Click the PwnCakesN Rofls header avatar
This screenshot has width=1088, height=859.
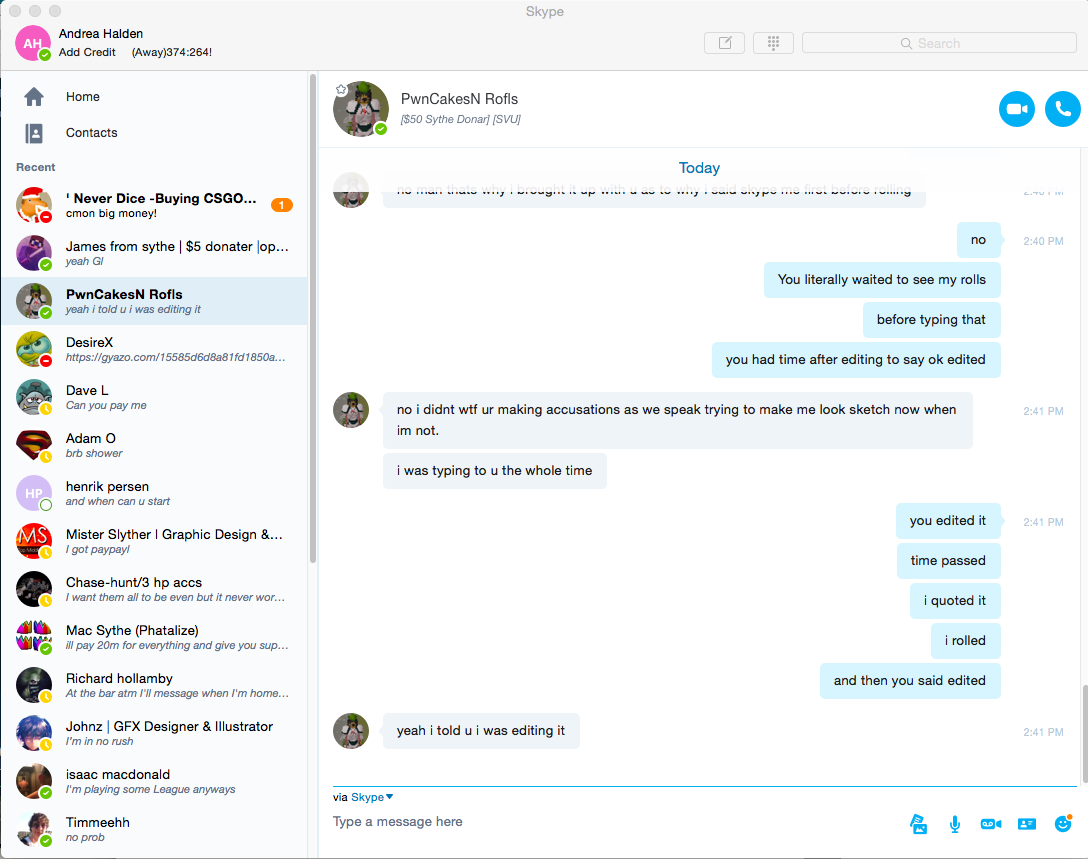pyautogui.click(x=361, y=109)
